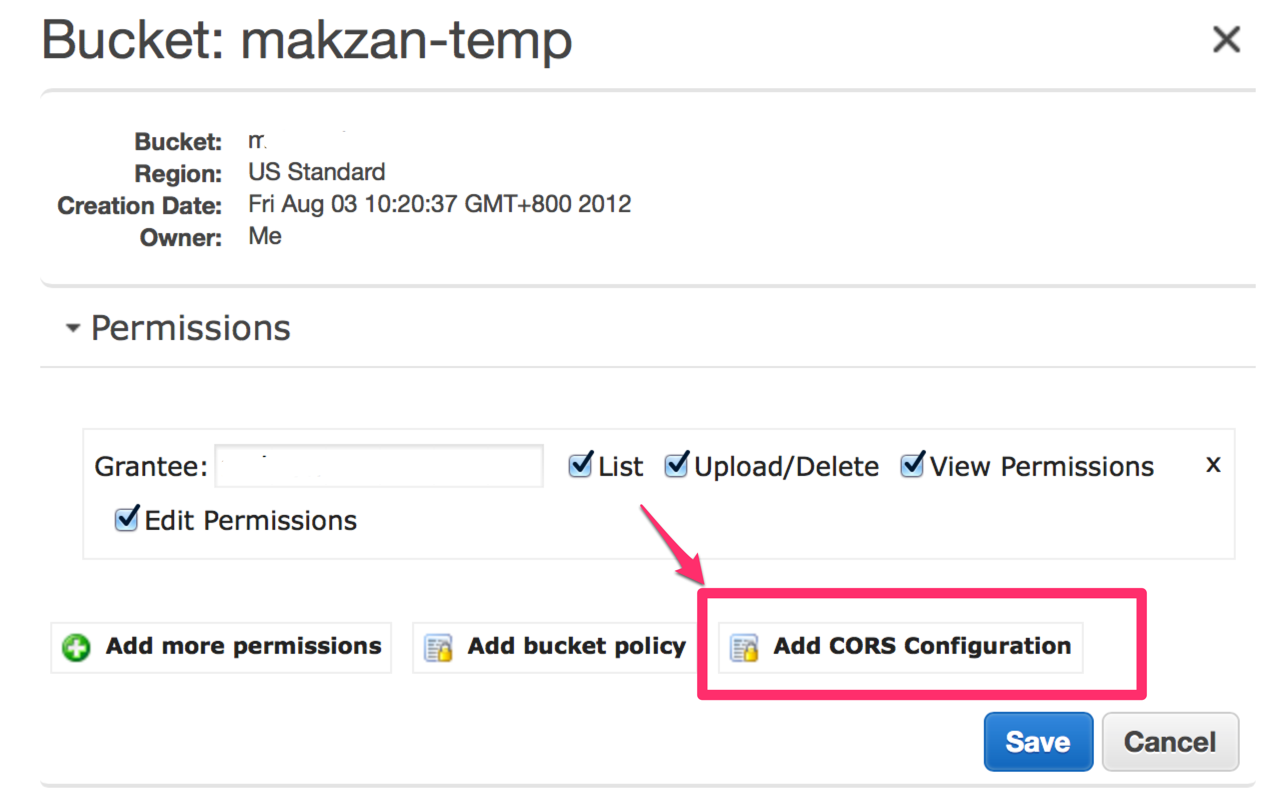Click the Grantee input field

[x=379, y=466]
